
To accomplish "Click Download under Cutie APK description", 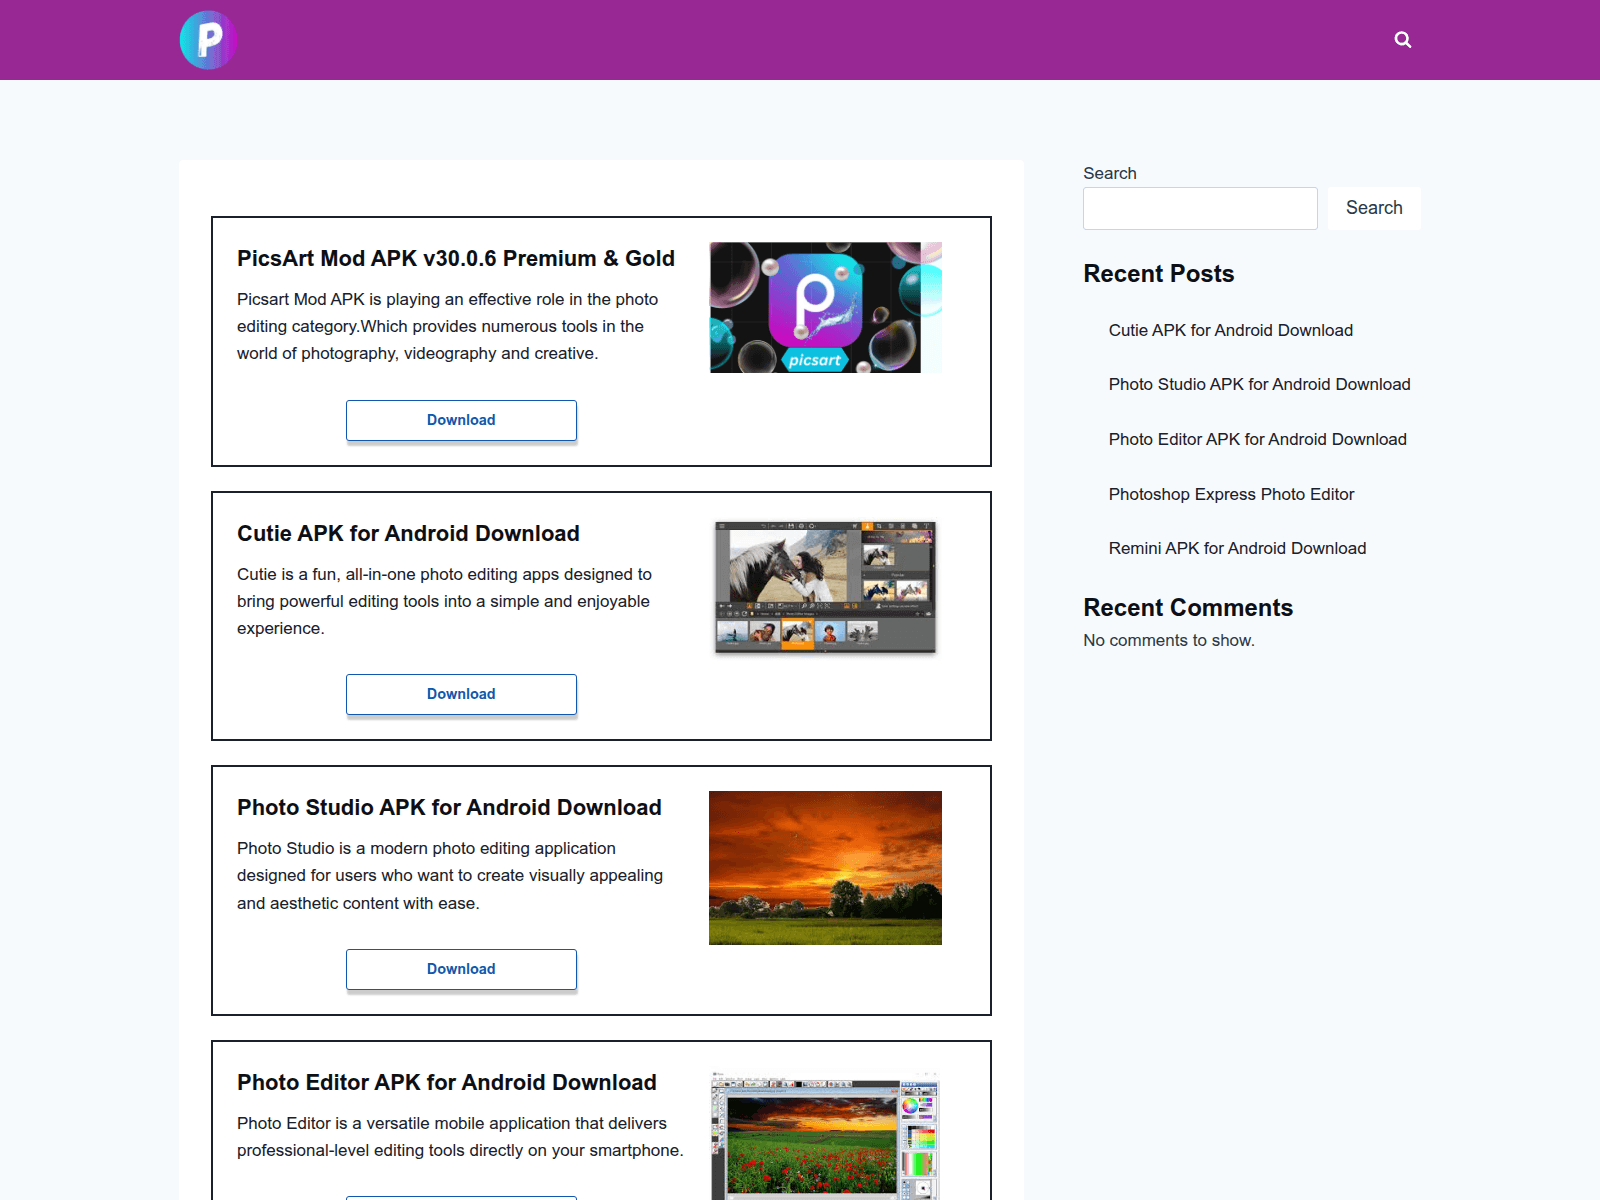I will pos(461,694).
